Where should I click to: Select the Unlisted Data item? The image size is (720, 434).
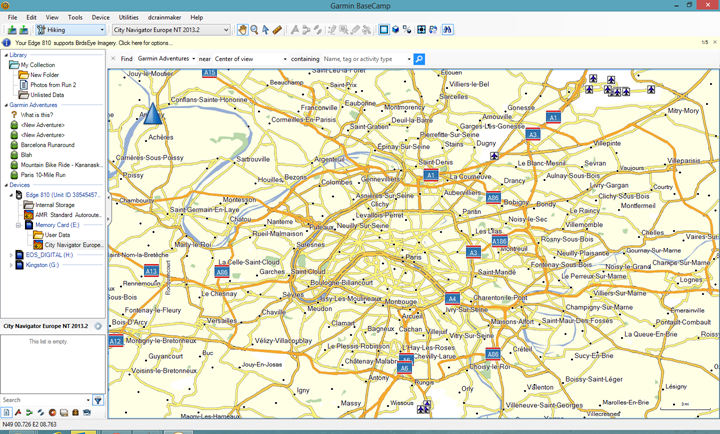click(47, 95)
